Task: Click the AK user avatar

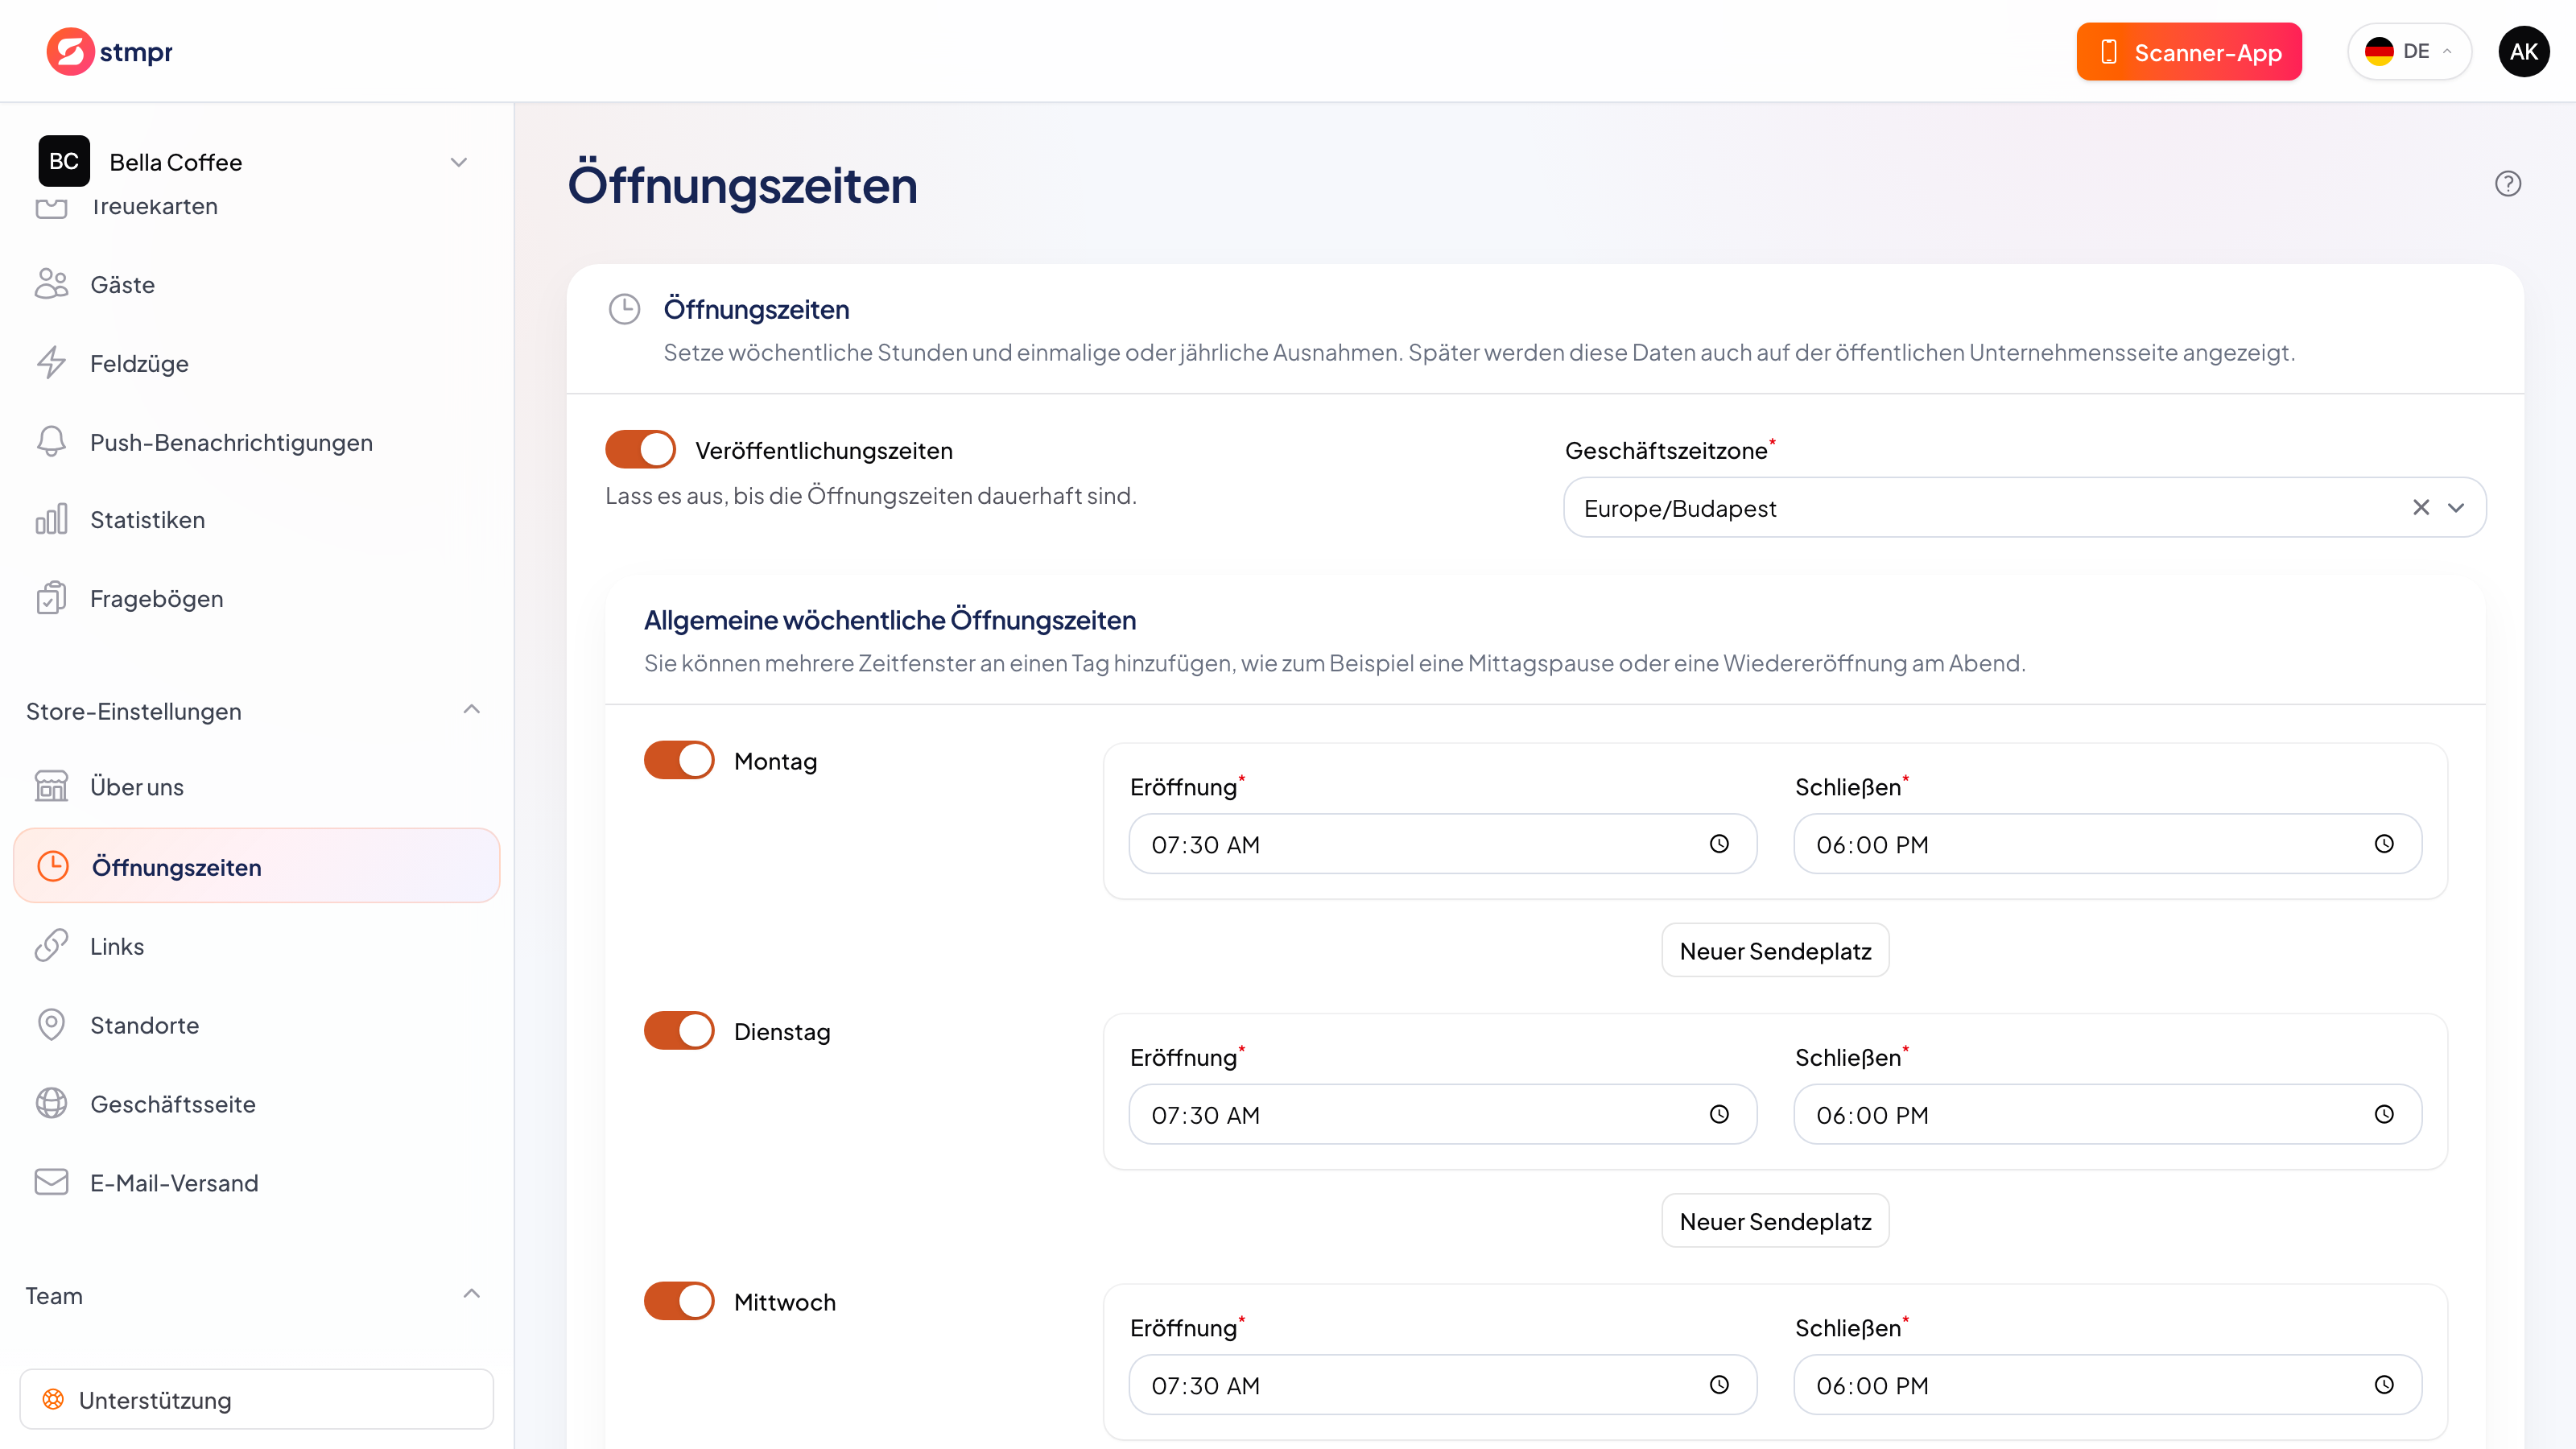Action: coord(2523,52)
